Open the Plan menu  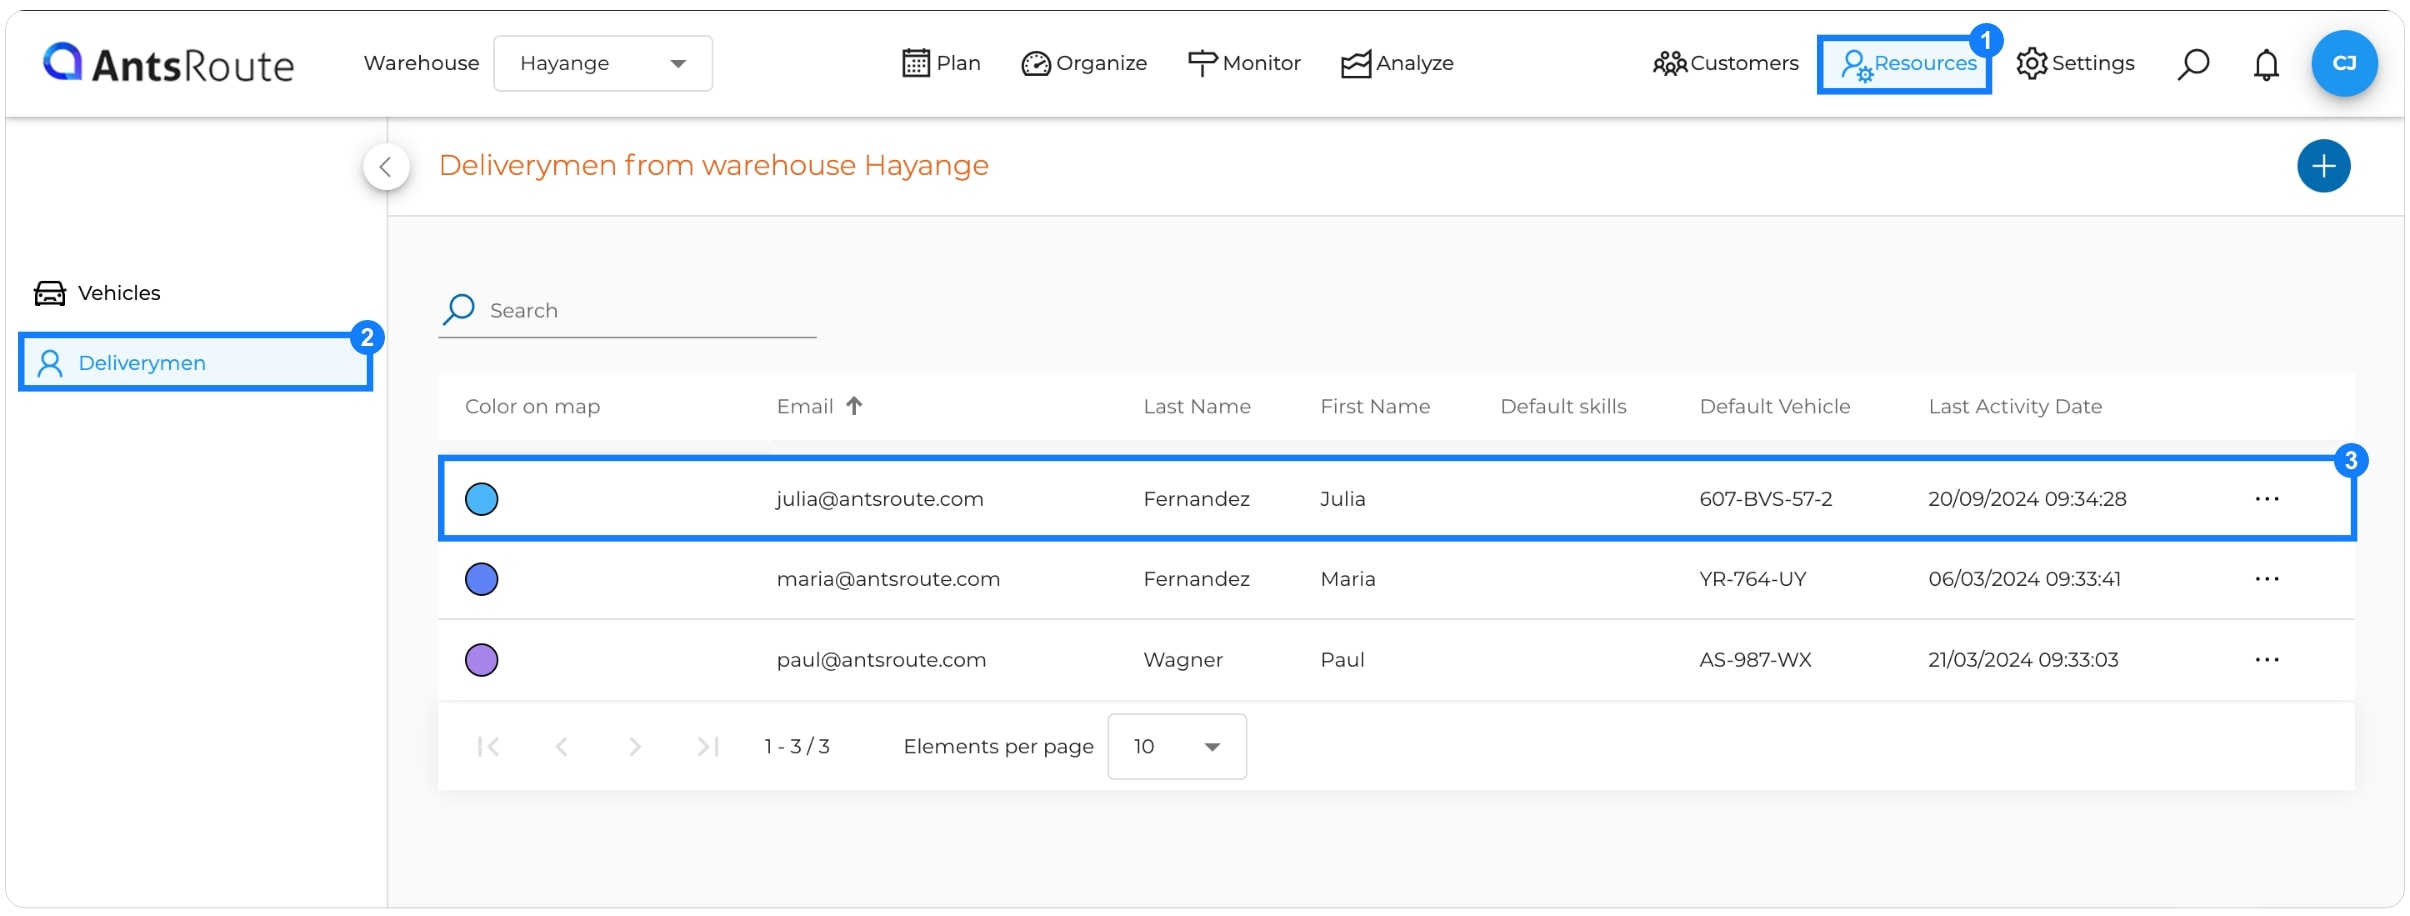(941, 63)
